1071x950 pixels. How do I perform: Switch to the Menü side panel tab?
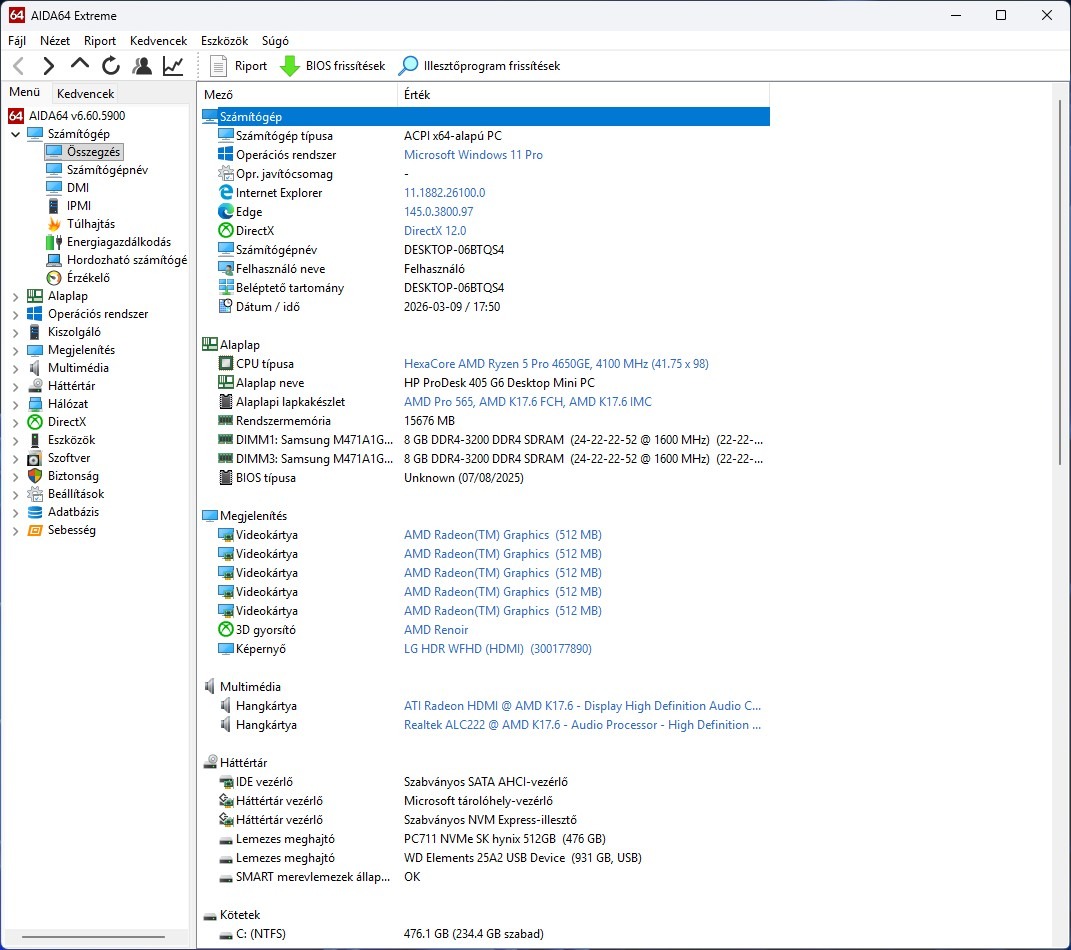click(x=25, y=92)
